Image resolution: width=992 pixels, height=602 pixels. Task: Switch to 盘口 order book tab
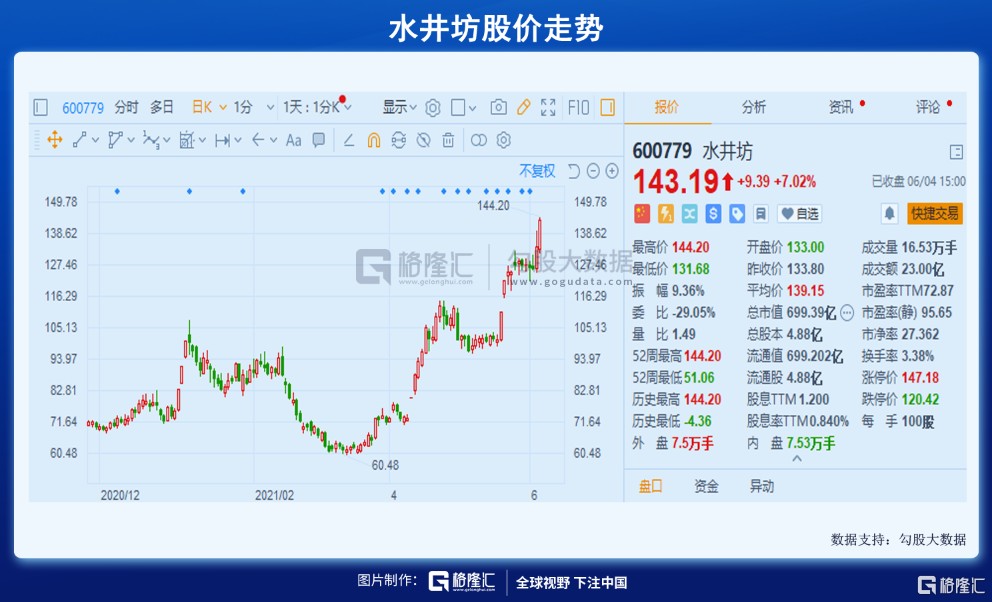pos(650,486)
